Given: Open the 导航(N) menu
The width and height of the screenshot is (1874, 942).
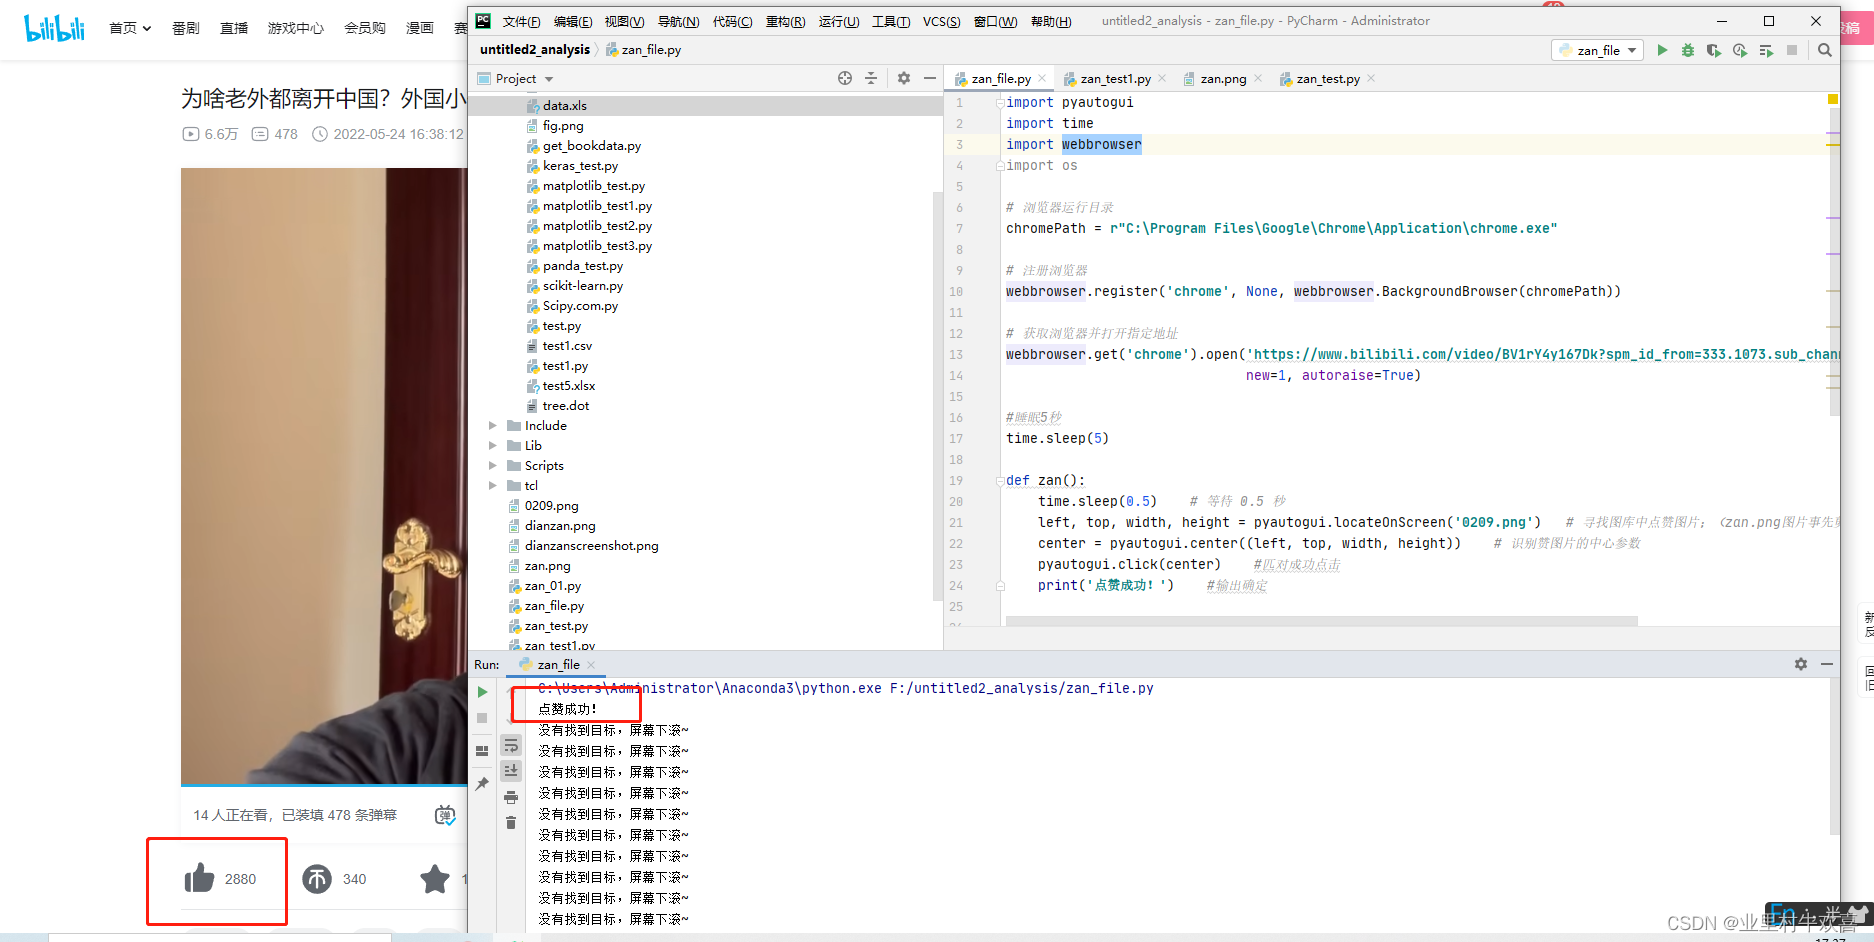Looking at the screenshot, I should pos(678,21).
